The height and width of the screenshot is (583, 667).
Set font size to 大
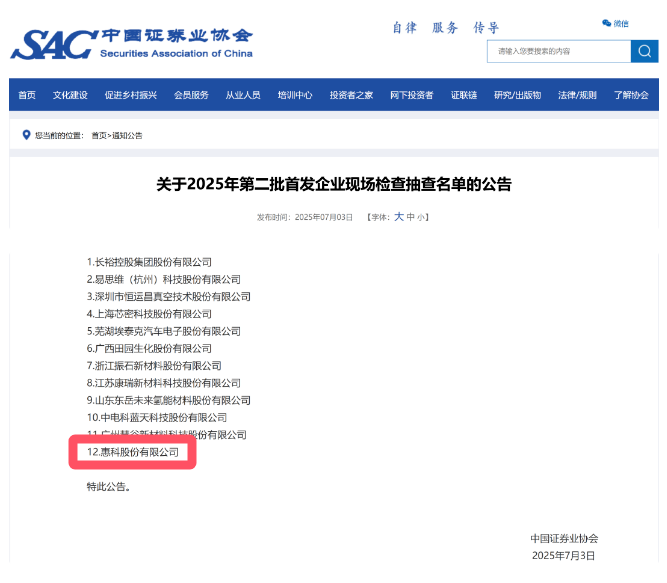pyautogui.click(x=399, y=216)
